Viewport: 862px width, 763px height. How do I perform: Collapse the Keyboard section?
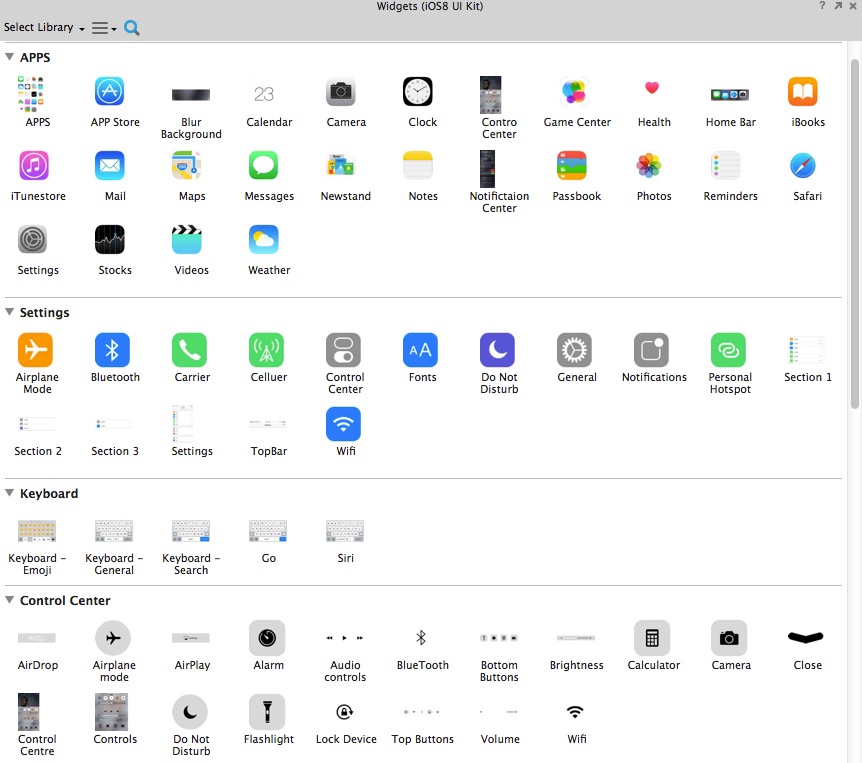pos(9,493)
